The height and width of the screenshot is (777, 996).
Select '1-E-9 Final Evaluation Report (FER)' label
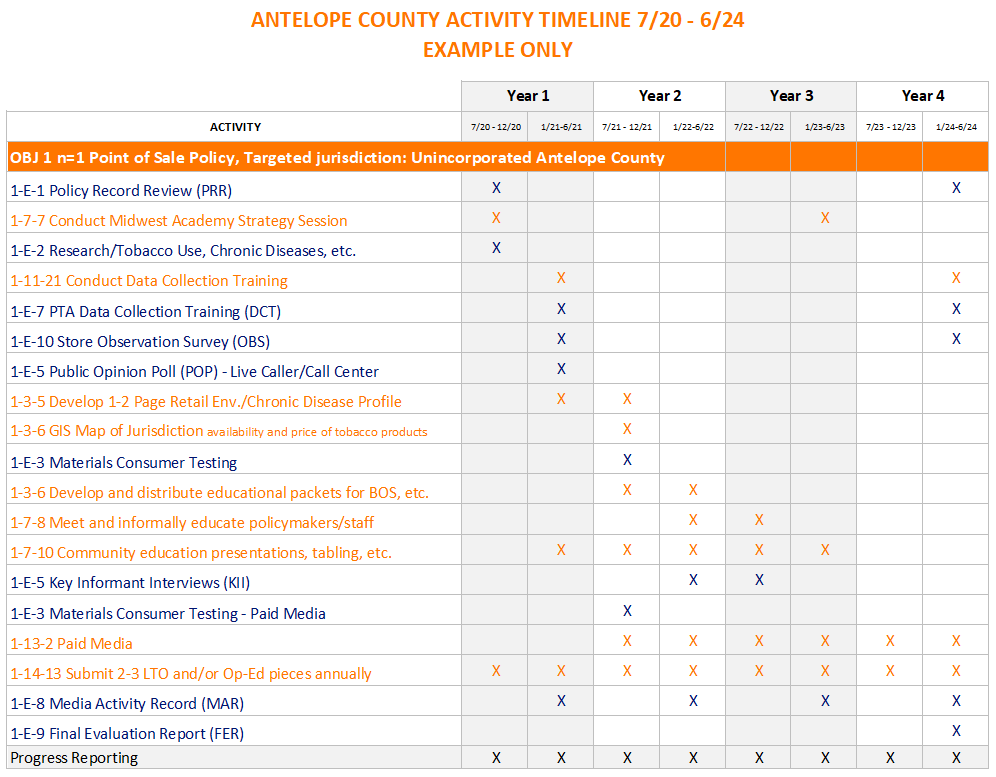pos(127,734)
